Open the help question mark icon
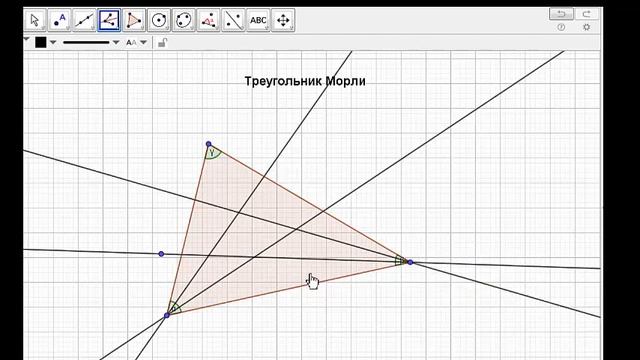 561,27
